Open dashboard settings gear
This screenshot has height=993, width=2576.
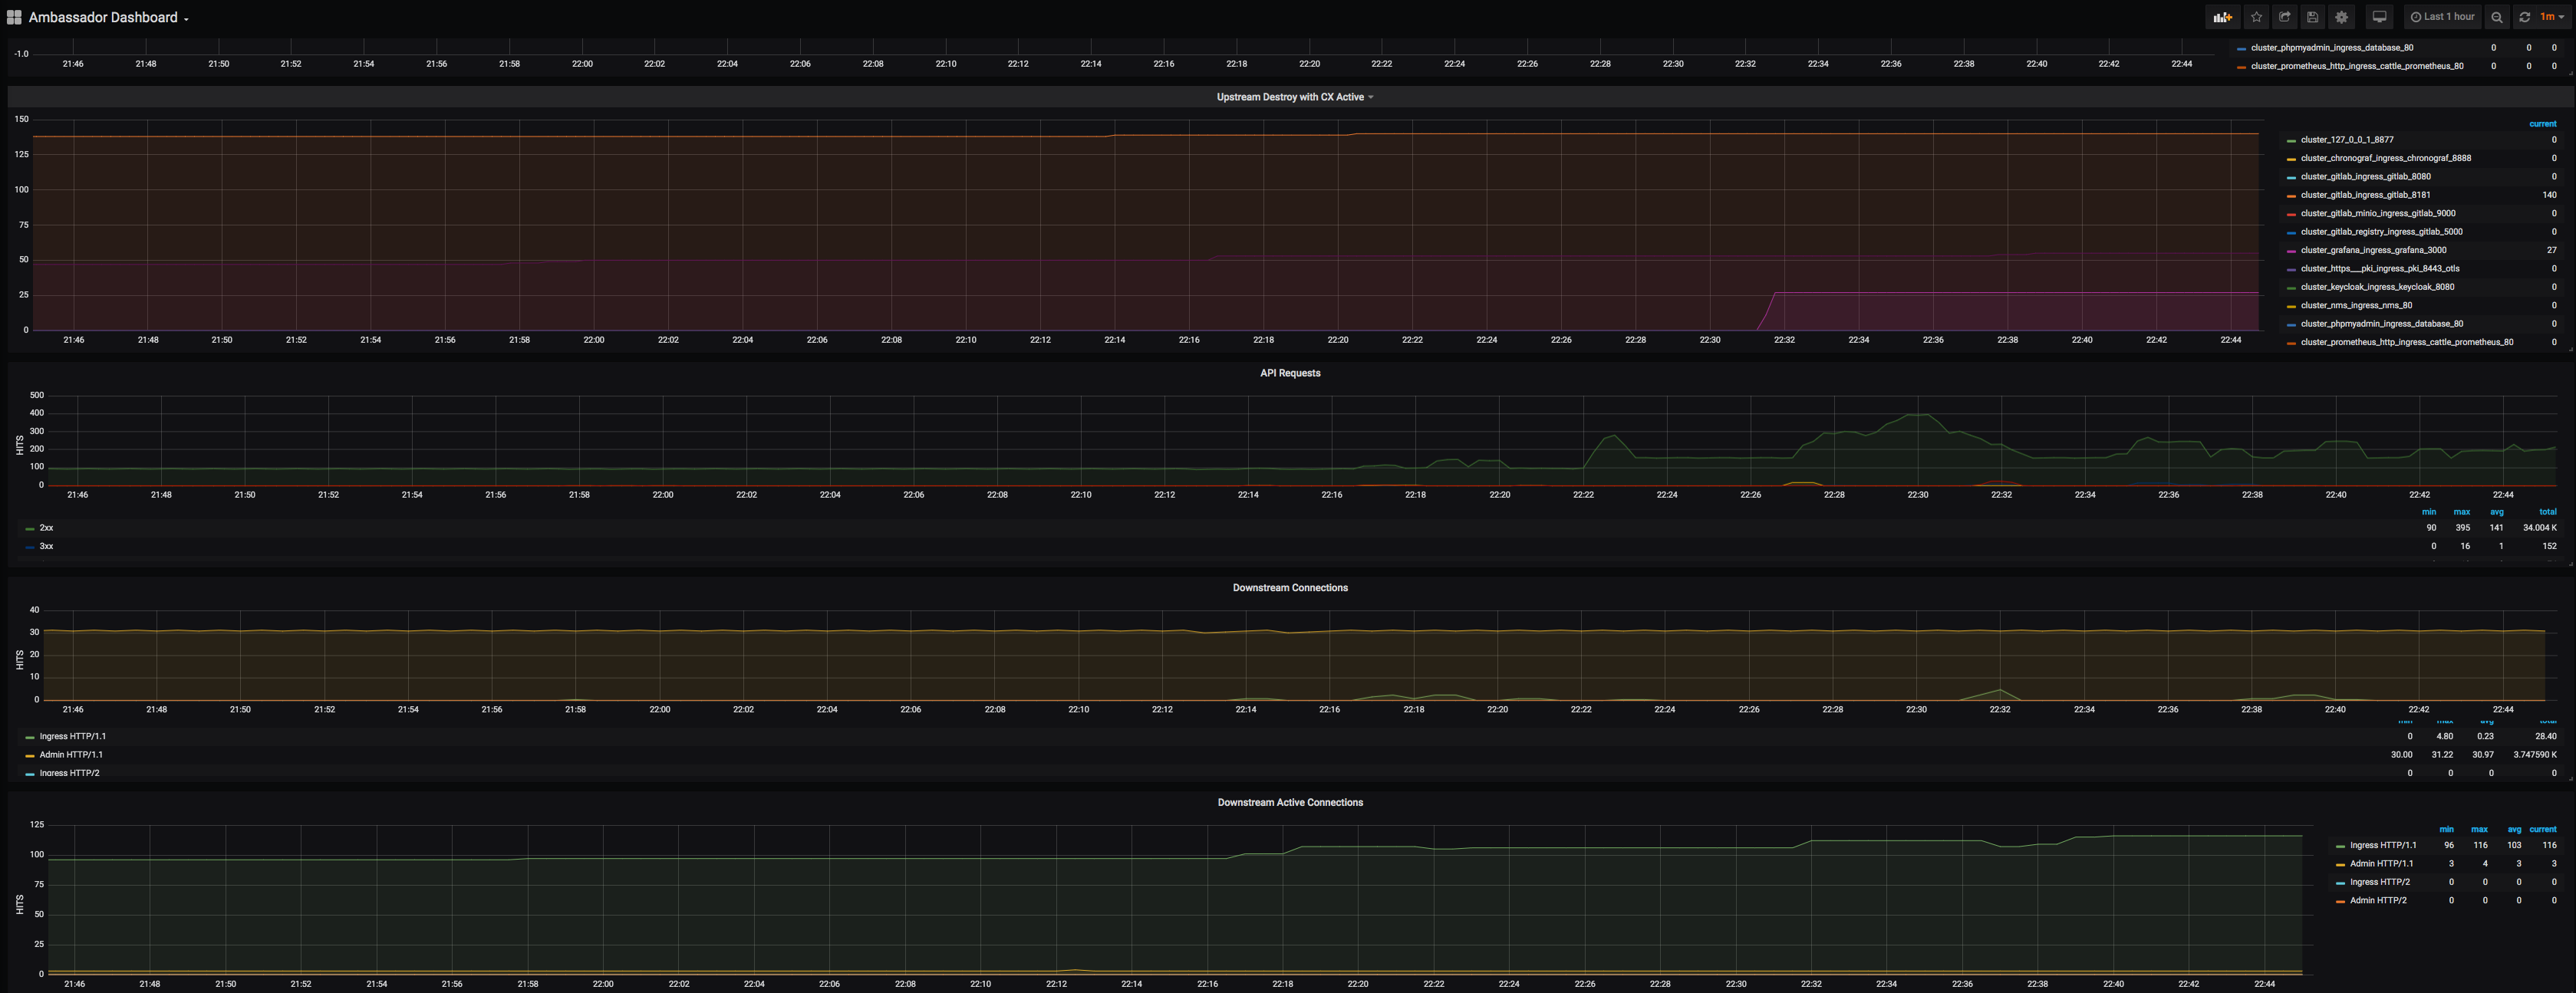click(x=2342, y=17)
